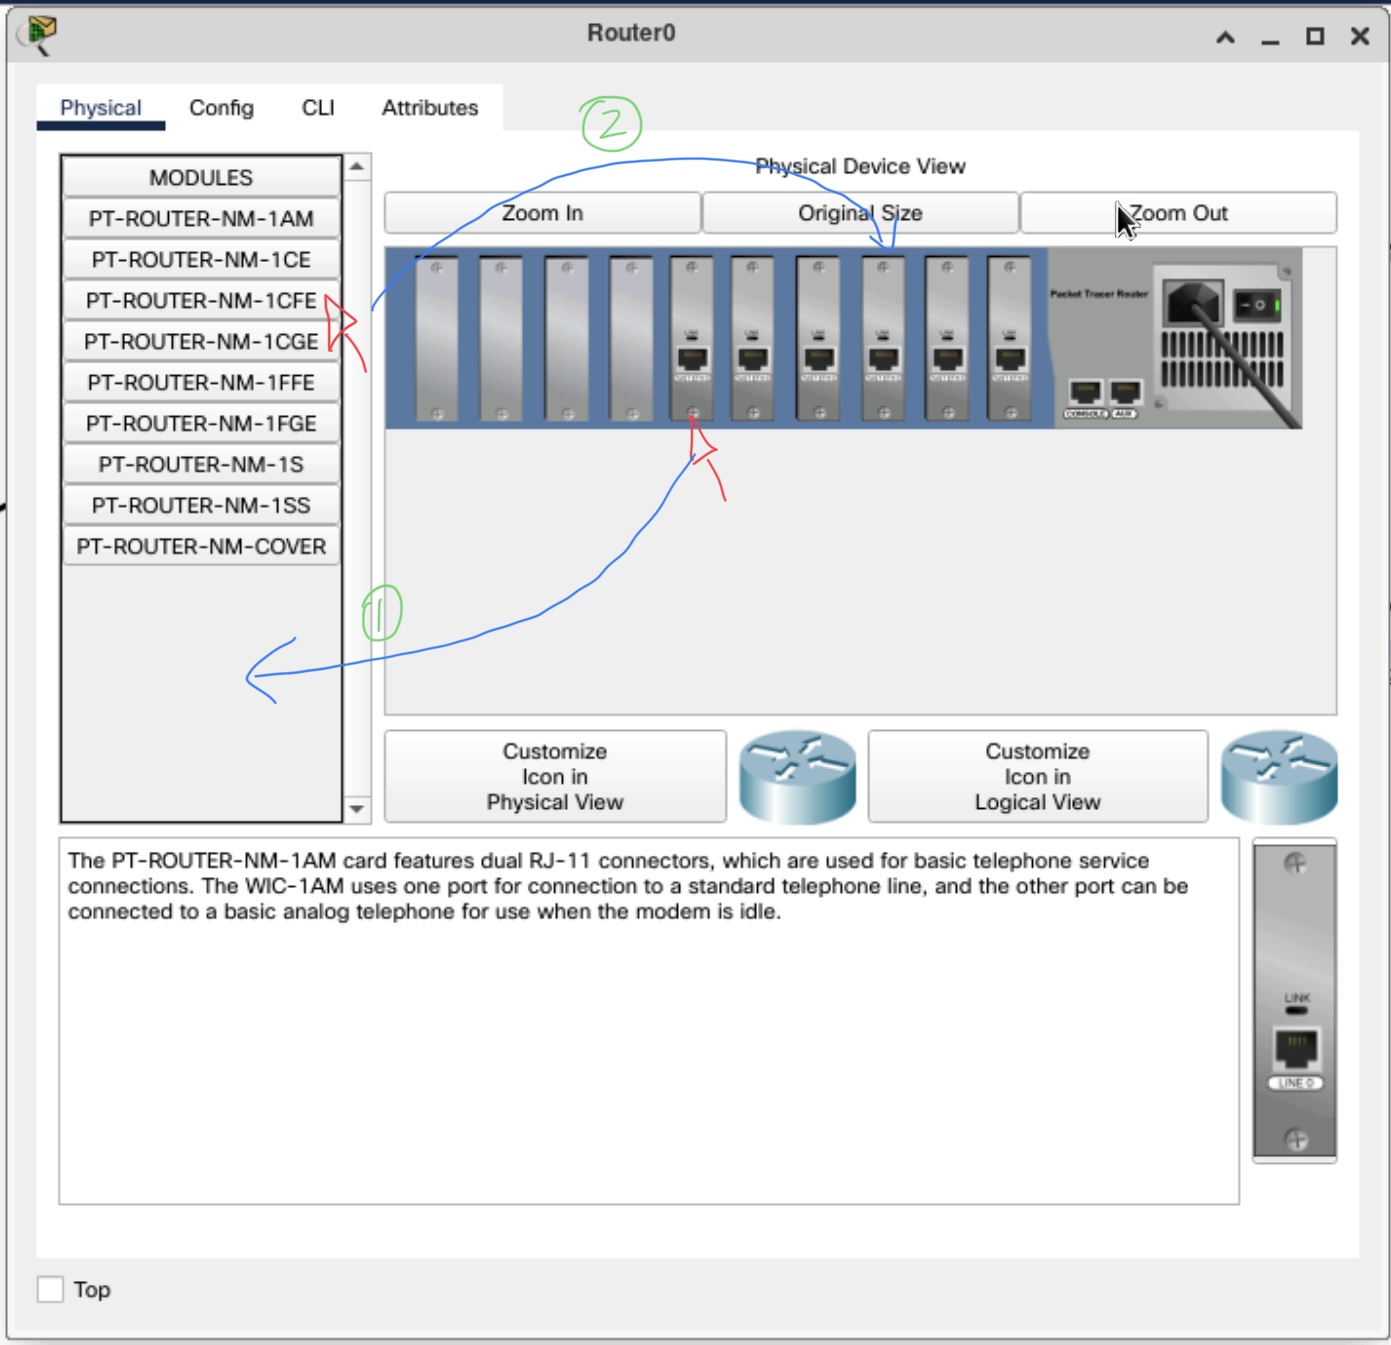The width and height of the screenshot is (1391, 1345).
Task: Enable the Top checkbox
Action: coord(50,1289)
